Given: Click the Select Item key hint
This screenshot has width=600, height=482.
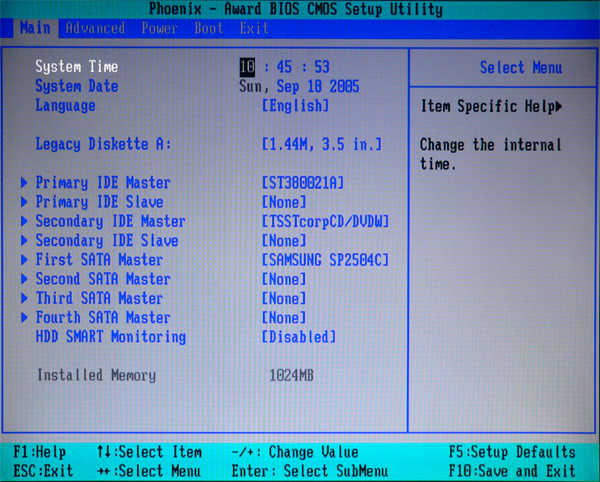Looking at the screenshot, I should pos(149,452).
